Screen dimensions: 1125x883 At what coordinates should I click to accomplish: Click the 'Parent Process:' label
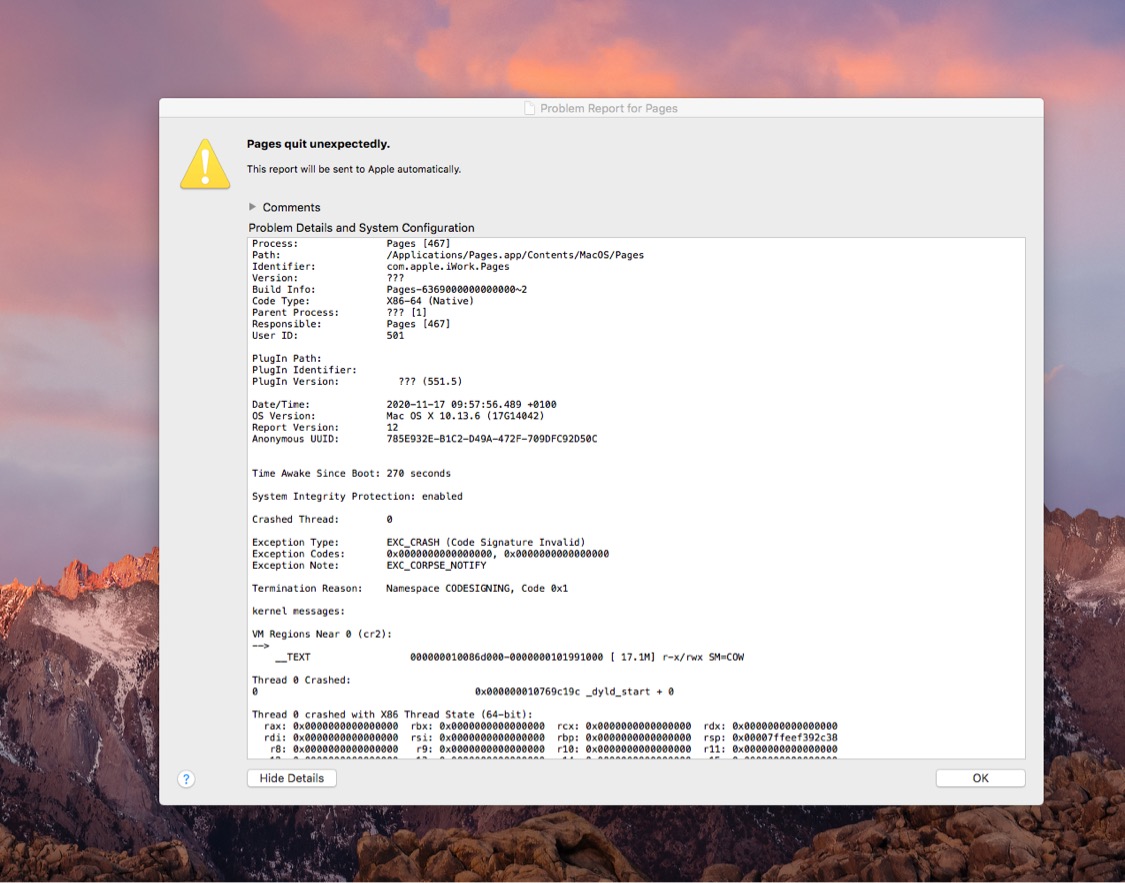pyautogui.click(x=296, y=313)
